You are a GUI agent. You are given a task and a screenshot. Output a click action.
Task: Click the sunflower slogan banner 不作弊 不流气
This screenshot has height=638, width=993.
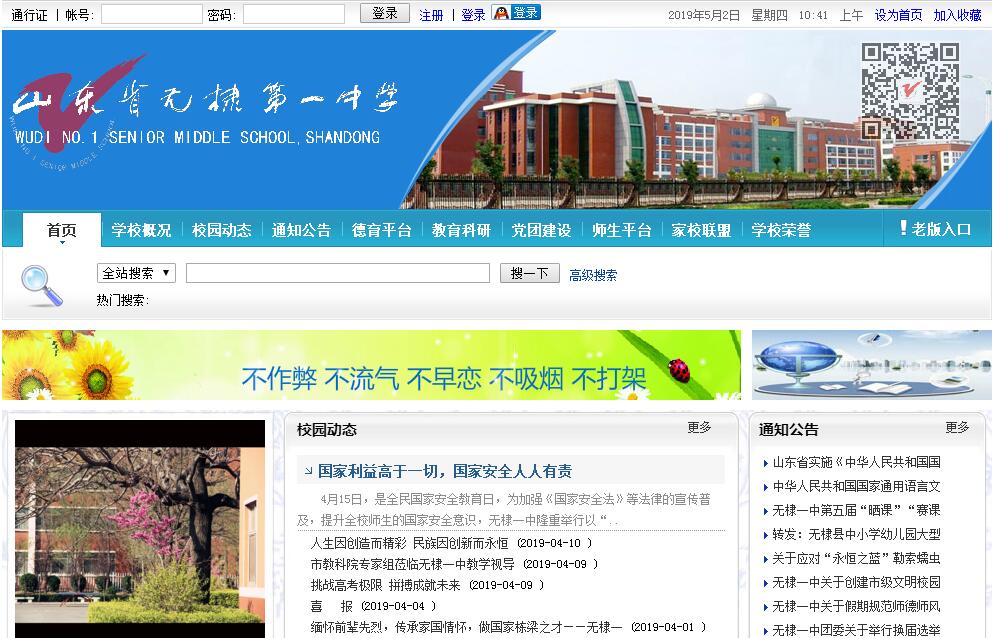click(371, 365)
